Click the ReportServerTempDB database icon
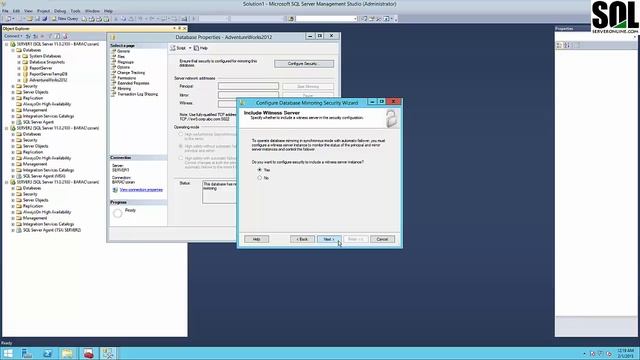The height and width of the screenshot is (360, 640). coord(25,74)
